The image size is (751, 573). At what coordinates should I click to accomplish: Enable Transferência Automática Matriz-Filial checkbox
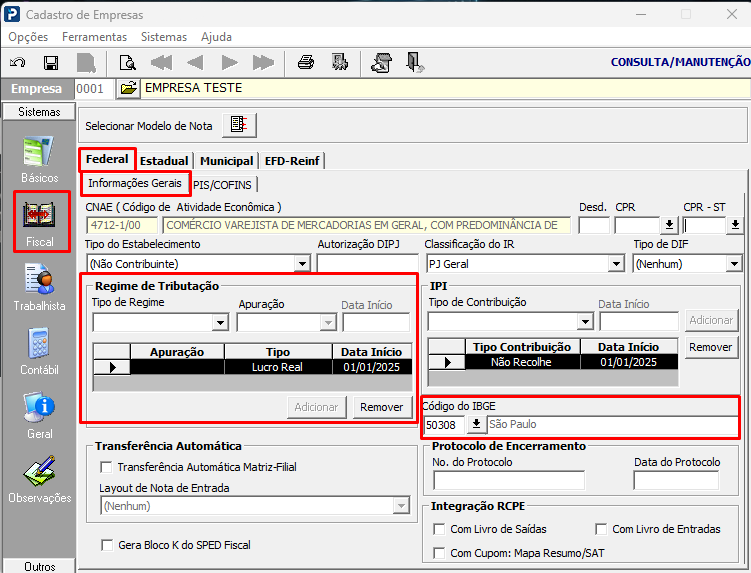[106, 467]
